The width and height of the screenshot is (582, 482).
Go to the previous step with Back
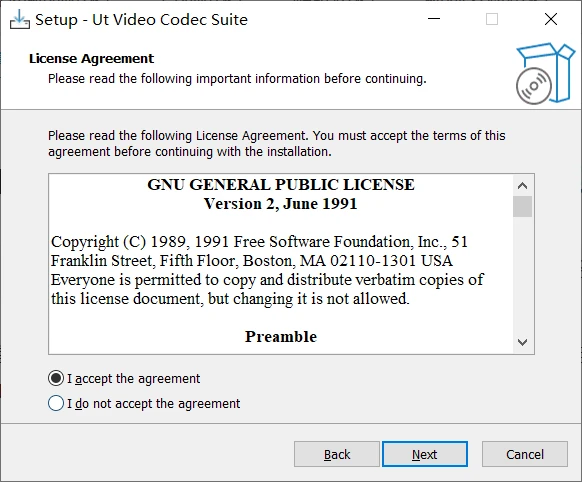(x=337, y=454)
